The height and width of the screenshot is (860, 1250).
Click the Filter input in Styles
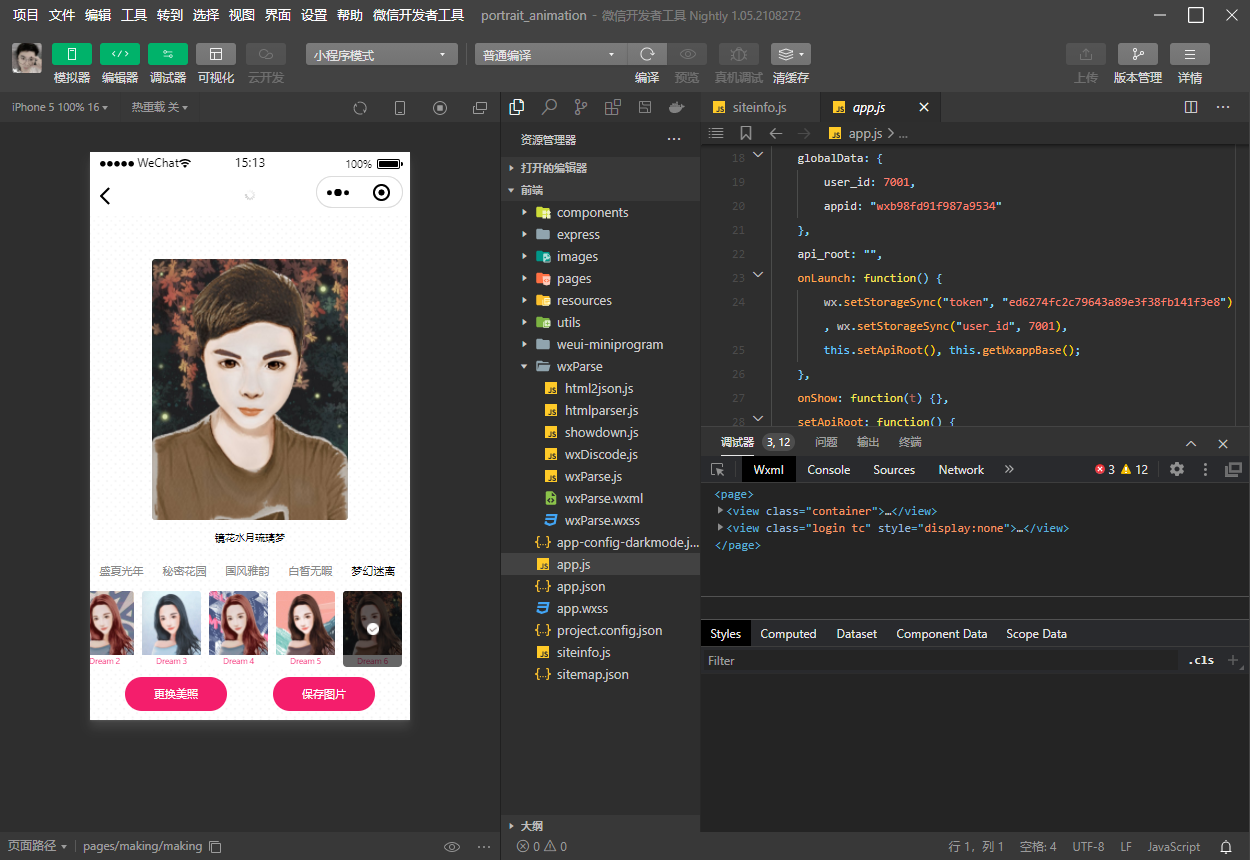940,661
